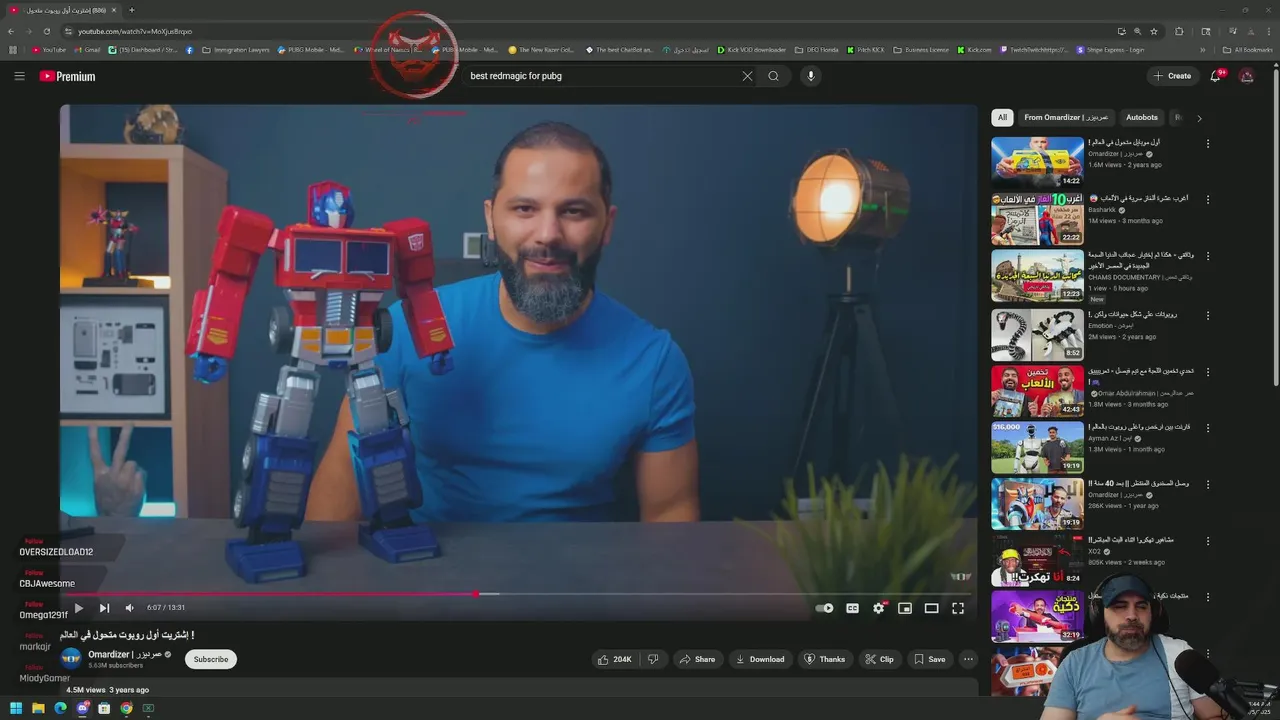Enable miniplayer mode
Viewport: 1280px width, 720px height.
(x=905, y=608)
